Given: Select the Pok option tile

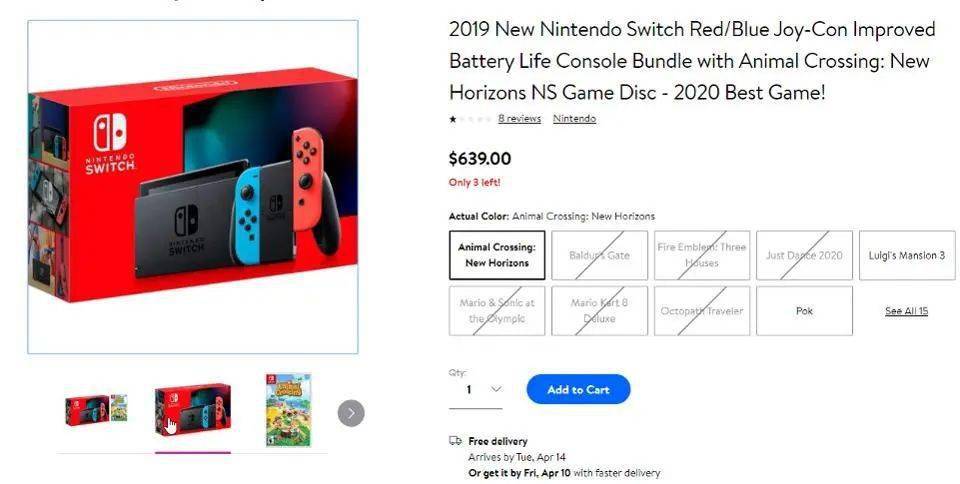Looking at the screenshot, I should pos(804,311).
